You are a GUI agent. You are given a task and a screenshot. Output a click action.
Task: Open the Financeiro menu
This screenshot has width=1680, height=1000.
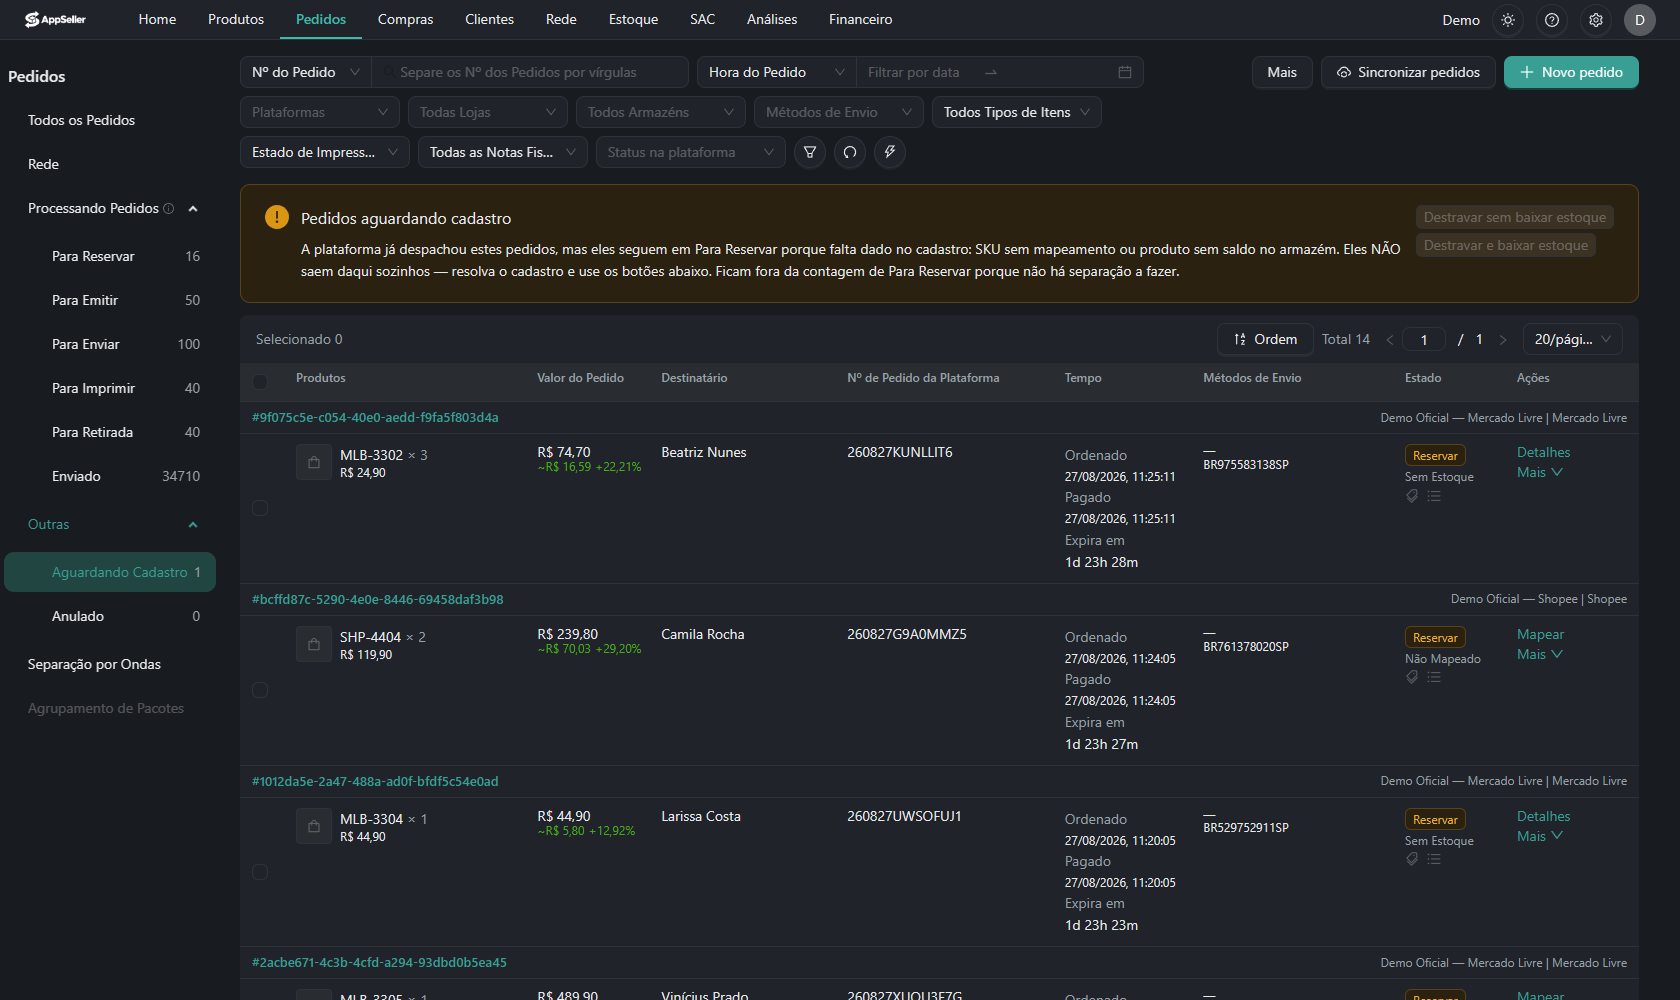pyautogui.click(x=860, y=19)
